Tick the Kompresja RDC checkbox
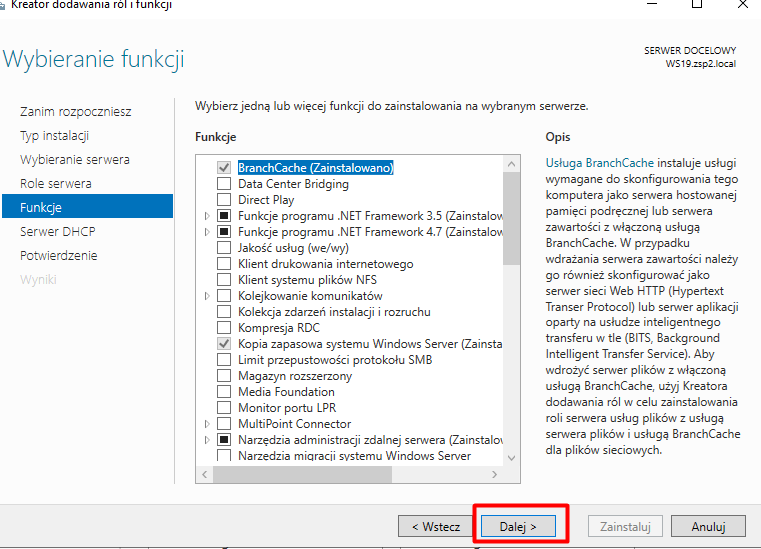Image resolution: width=761 pixels, height=549 pixels. pyautogui.click(x=224, y=328)
